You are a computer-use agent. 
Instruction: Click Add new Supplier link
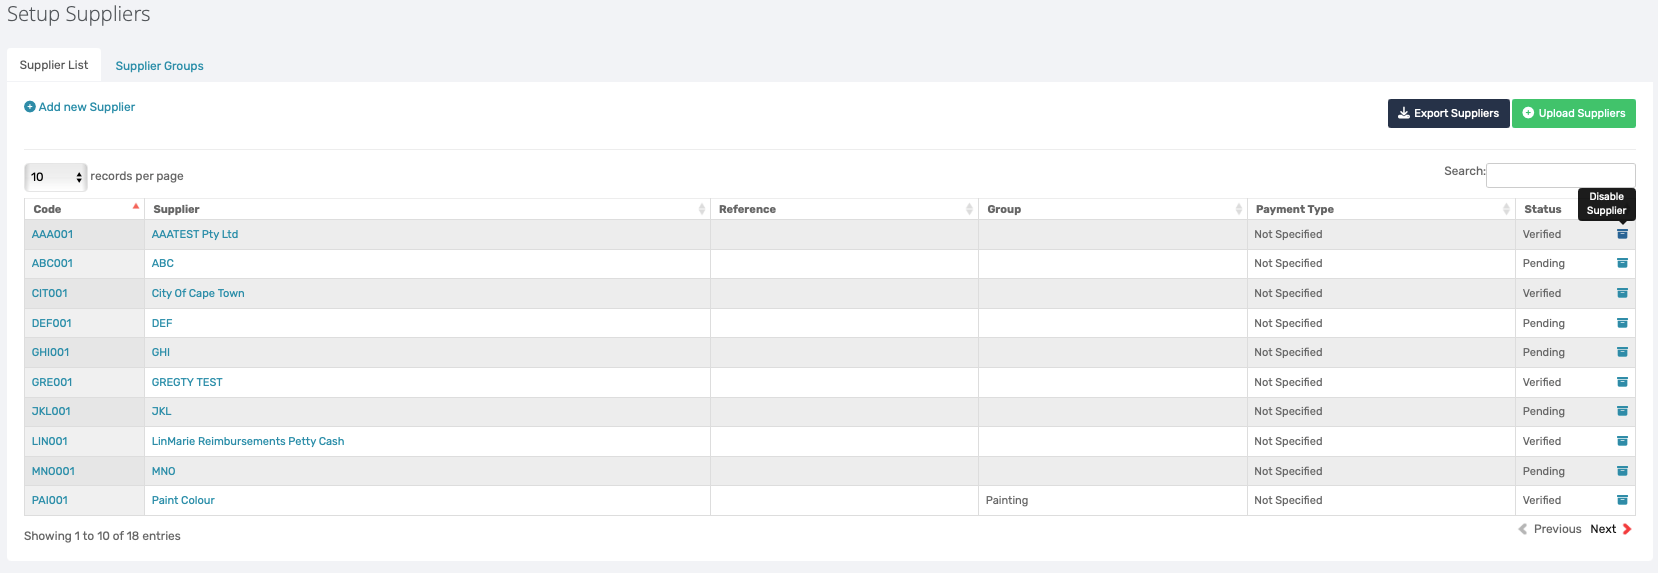79,107
